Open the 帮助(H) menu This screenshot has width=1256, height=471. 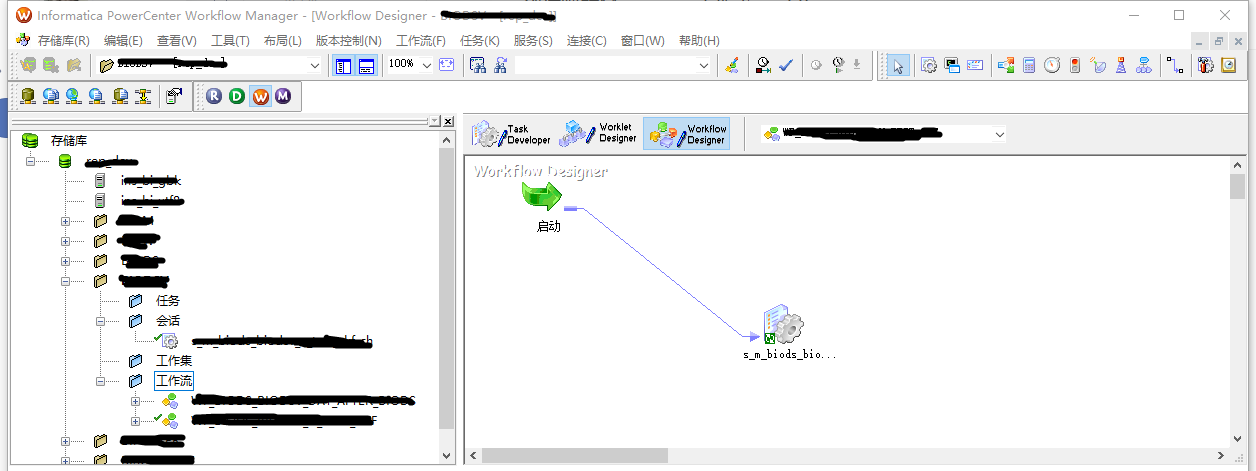click(x=699, y=41)
